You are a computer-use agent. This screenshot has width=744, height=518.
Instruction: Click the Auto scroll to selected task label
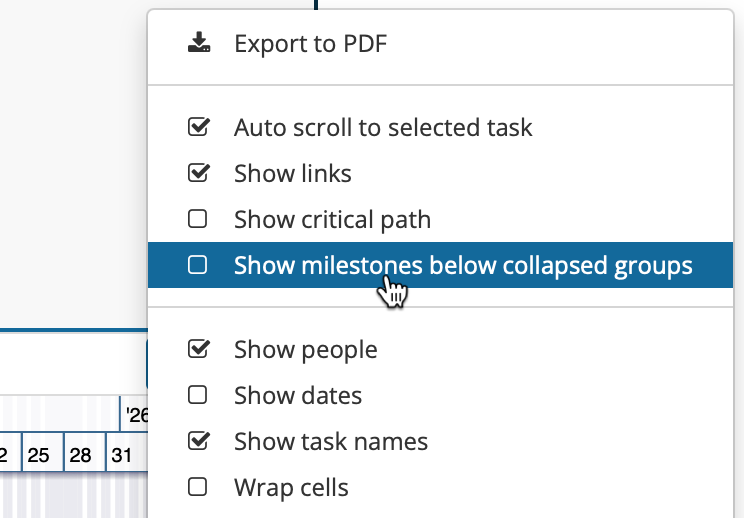click(x=383, y=128)
